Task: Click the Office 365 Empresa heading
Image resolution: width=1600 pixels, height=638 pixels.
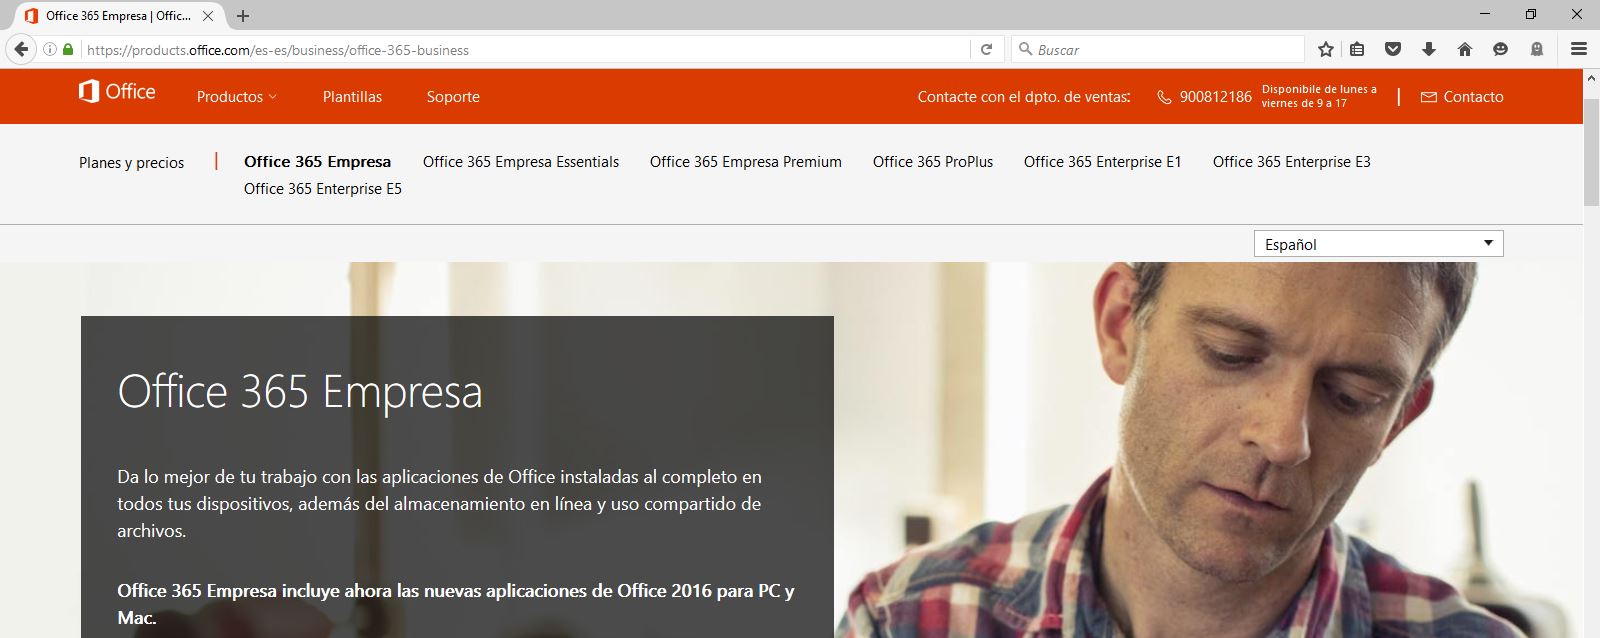Action: (300, 391)
